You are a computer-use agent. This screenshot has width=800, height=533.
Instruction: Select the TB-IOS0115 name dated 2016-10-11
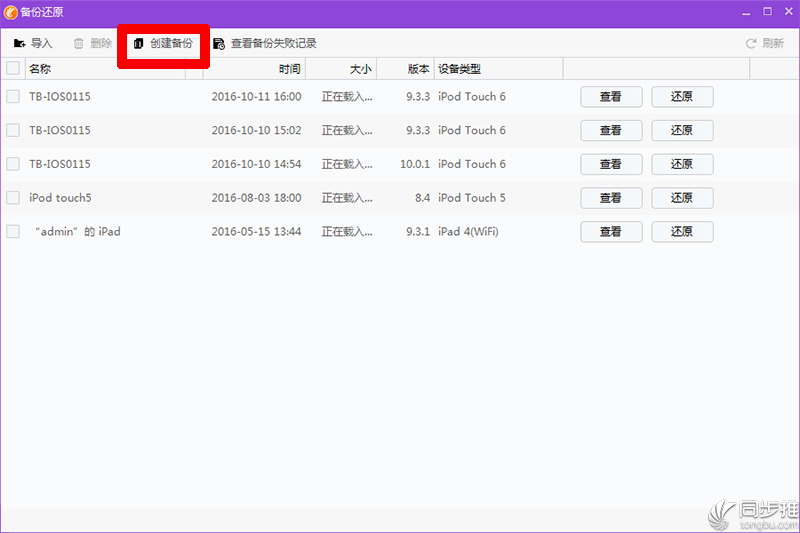point(60,96)
